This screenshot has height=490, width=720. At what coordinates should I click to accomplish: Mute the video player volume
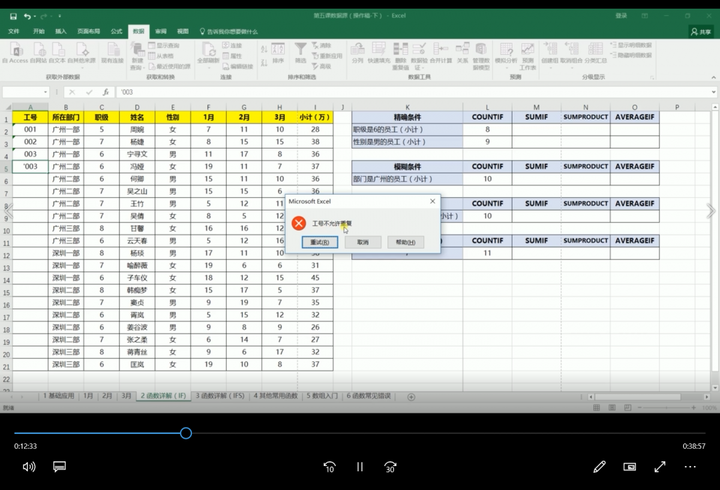coord(29,467)
